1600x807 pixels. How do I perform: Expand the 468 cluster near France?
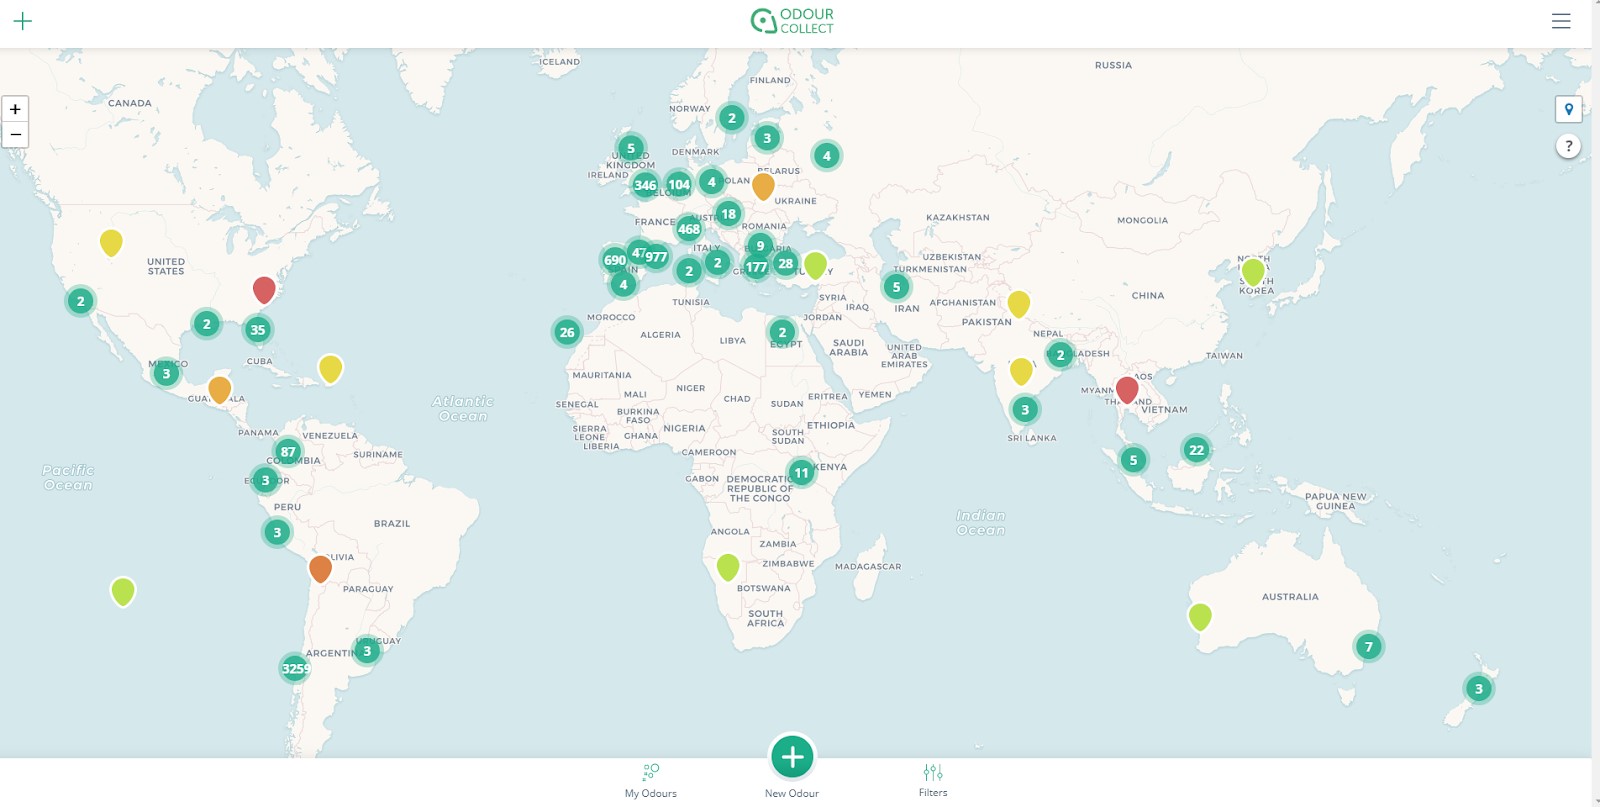point(689,229)
